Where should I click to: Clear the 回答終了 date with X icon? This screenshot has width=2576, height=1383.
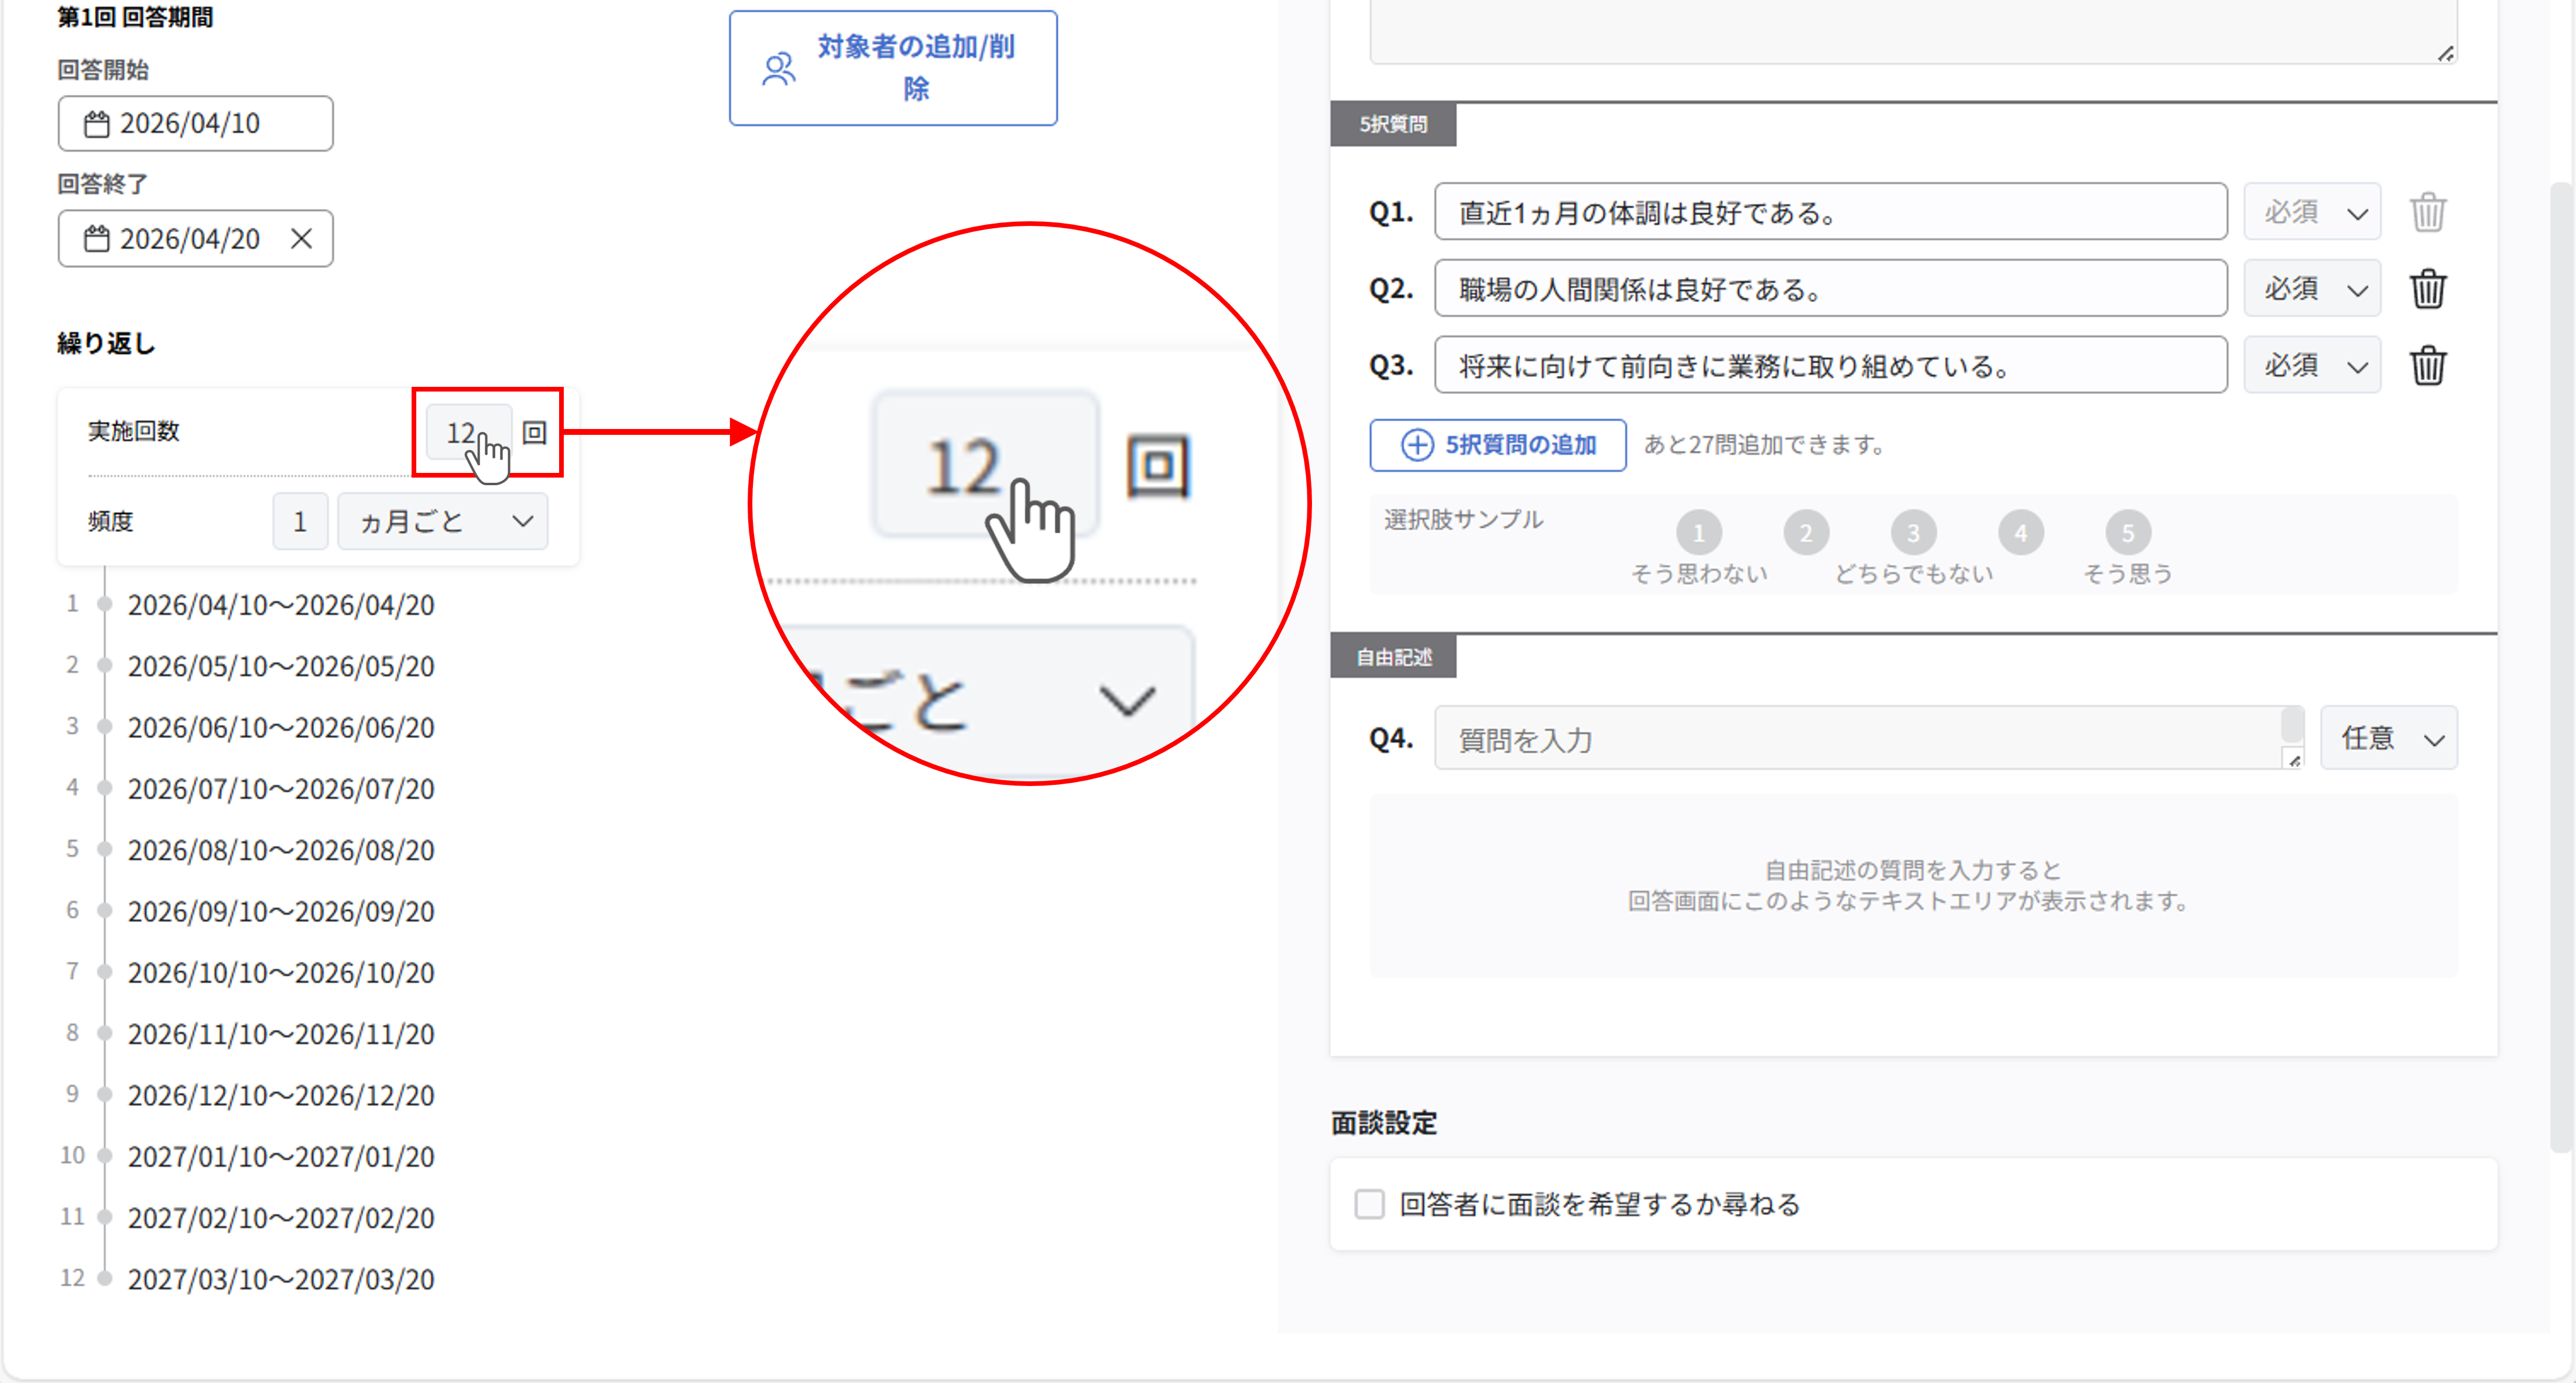[301, 238]
